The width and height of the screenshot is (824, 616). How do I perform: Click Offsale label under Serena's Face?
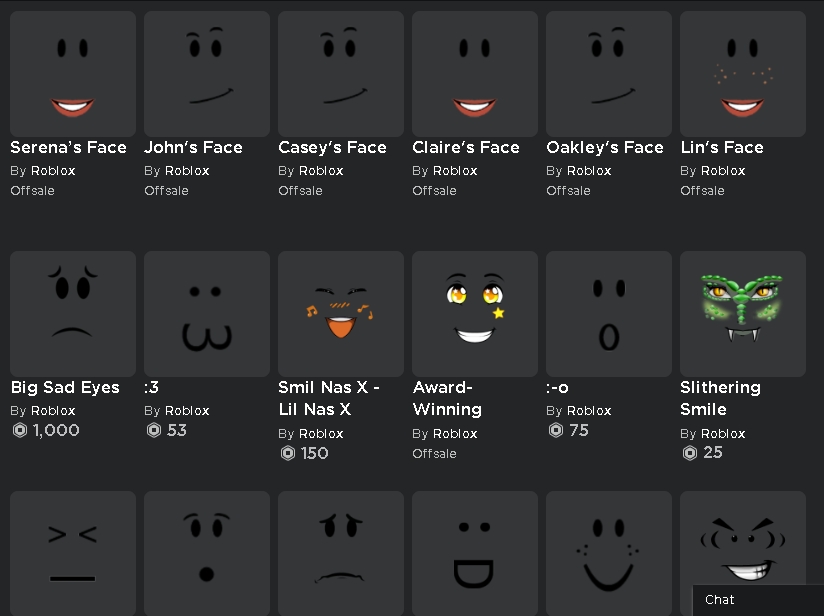(33, 191)
